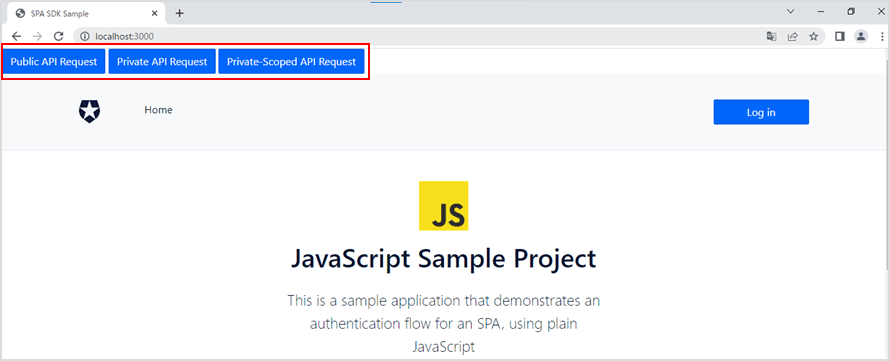Open the profile avatar menu
890x361 pixels.
pyautogui.click(x=861, y=36)
